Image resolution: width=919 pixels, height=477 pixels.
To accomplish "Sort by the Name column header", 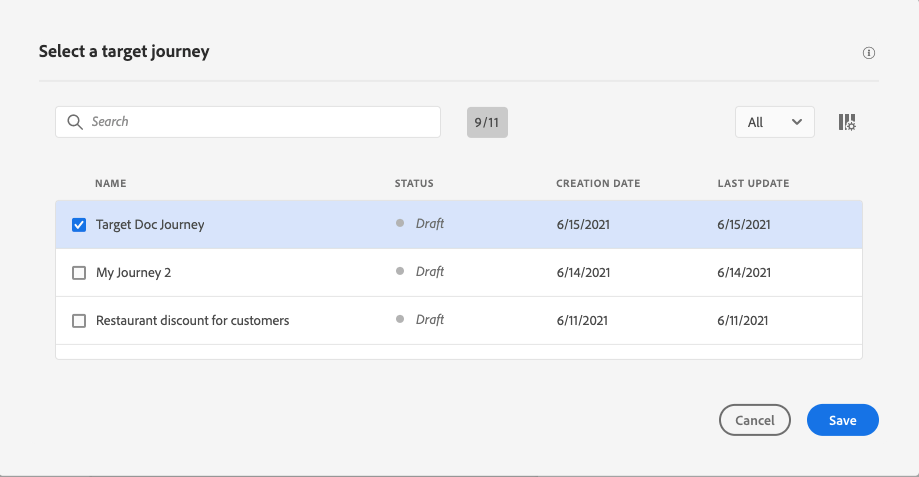I will [x=110, y=184].
